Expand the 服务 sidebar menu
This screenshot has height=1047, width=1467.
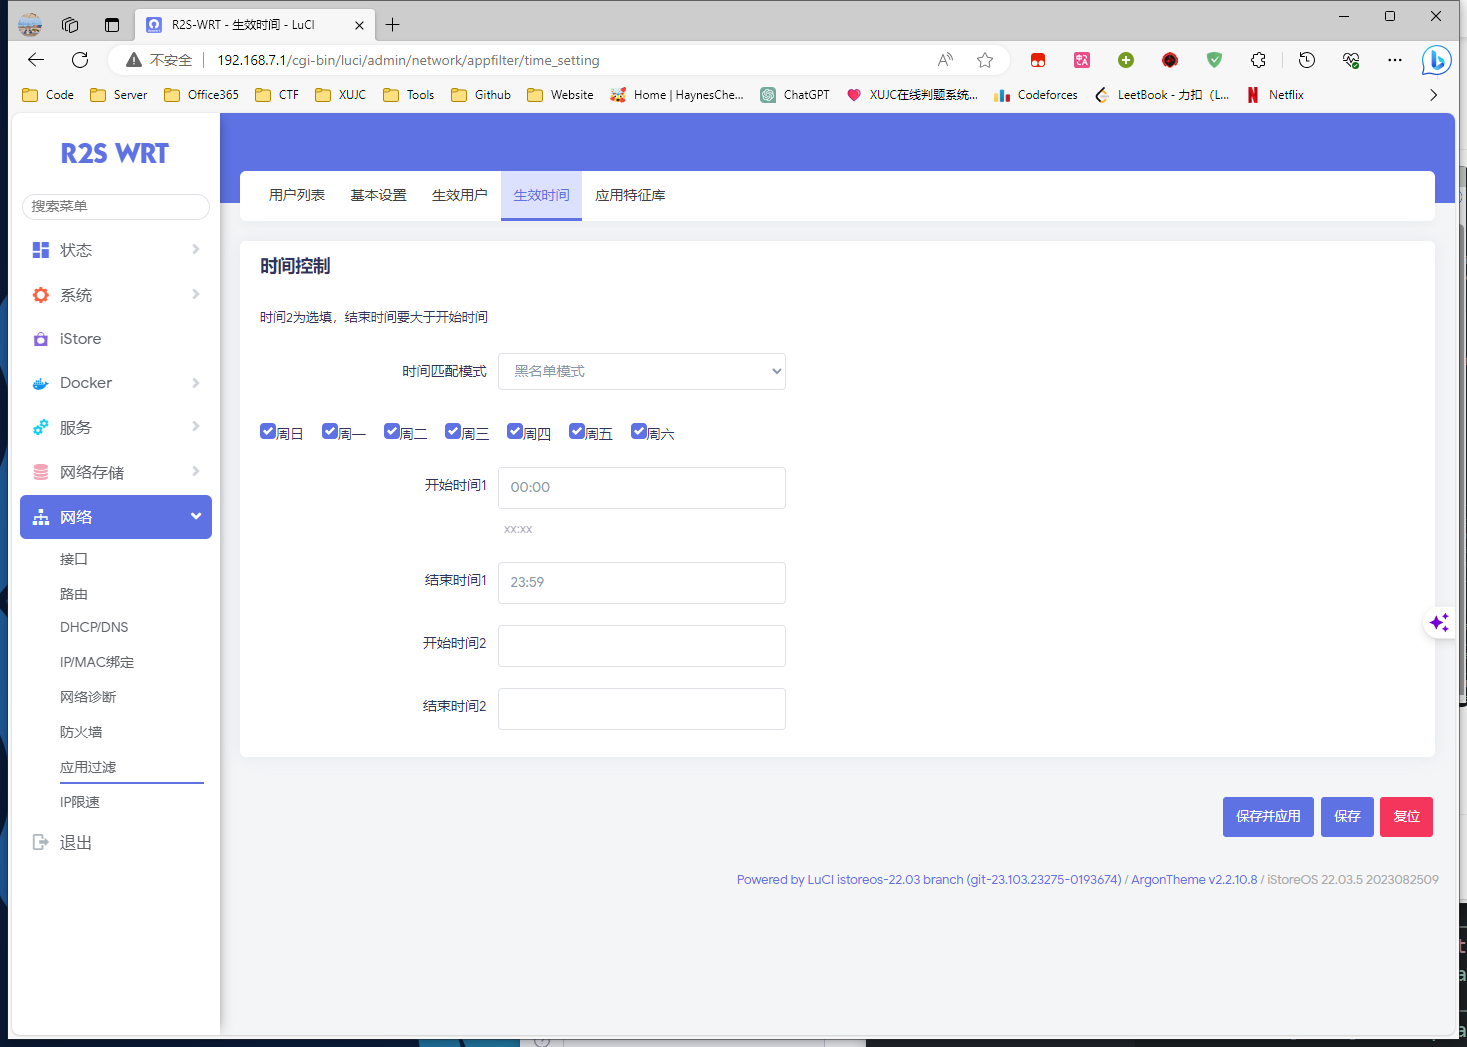[116, 427]
